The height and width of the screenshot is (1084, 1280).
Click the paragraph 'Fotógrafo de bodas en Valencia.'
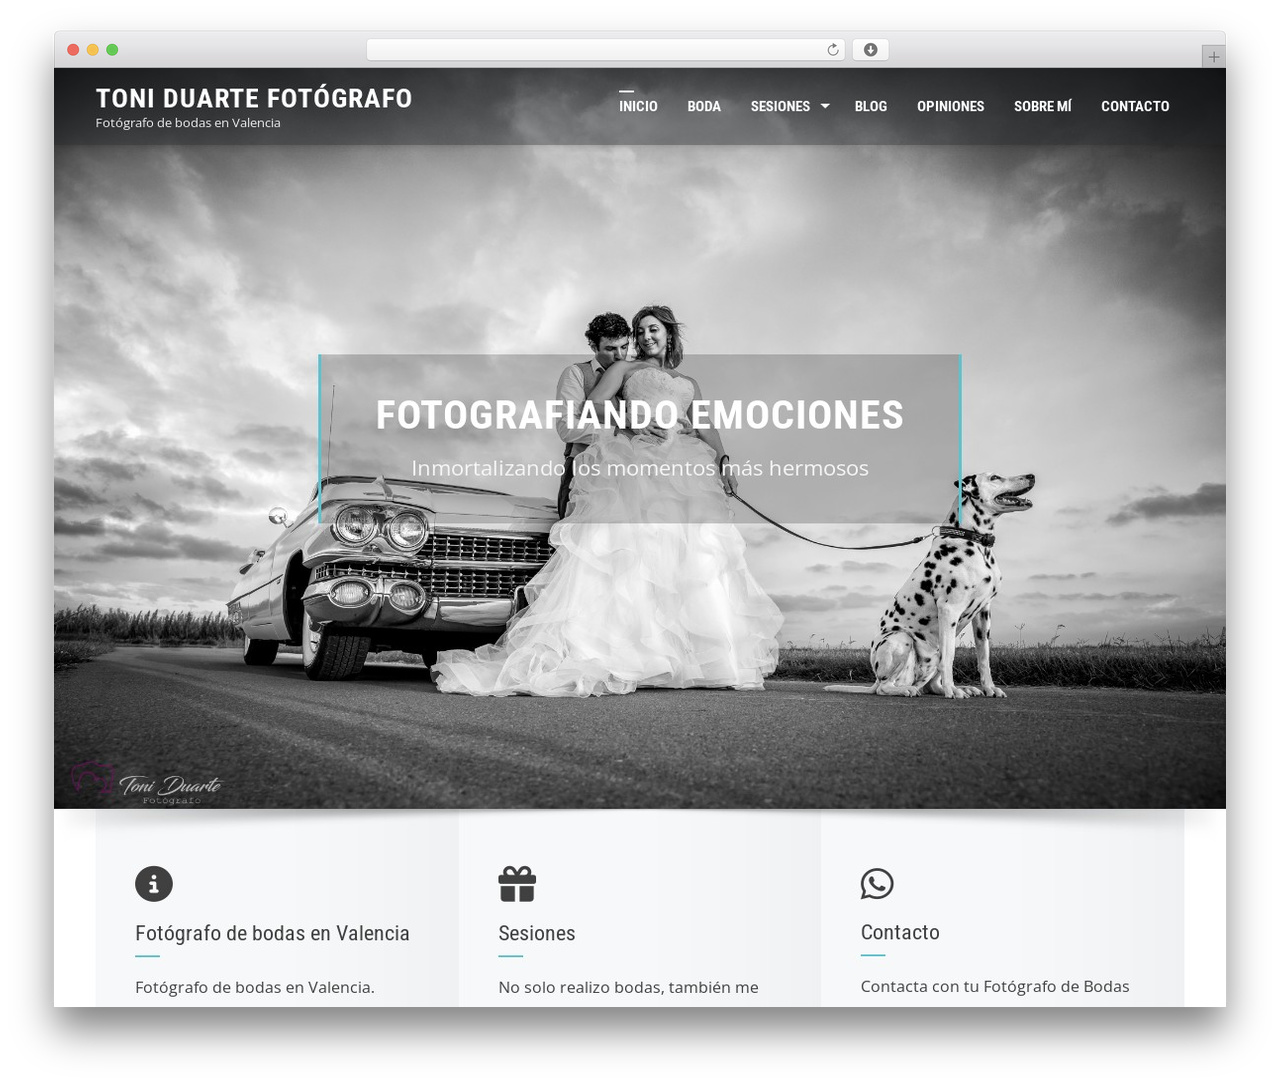pos(255,987)
